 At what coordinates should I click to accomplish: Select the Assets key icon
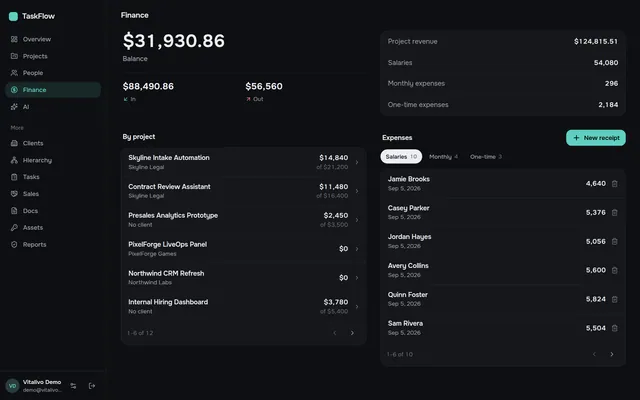[x=14, y=227]
